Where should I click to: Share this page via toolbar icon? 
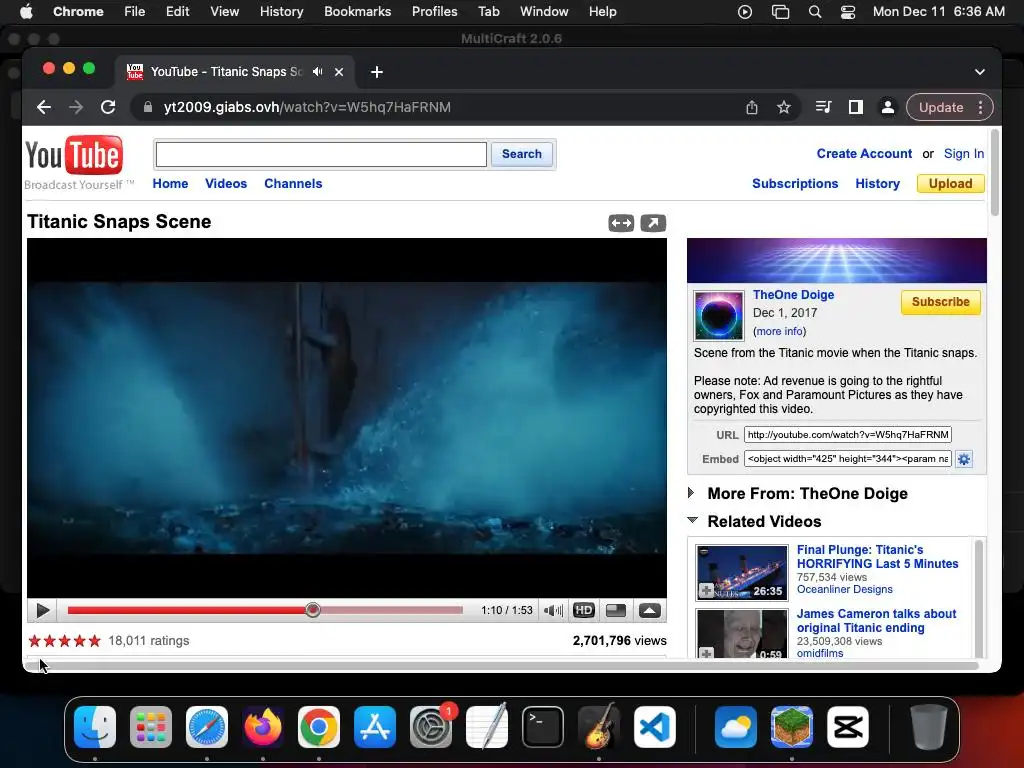coord(752,107)
